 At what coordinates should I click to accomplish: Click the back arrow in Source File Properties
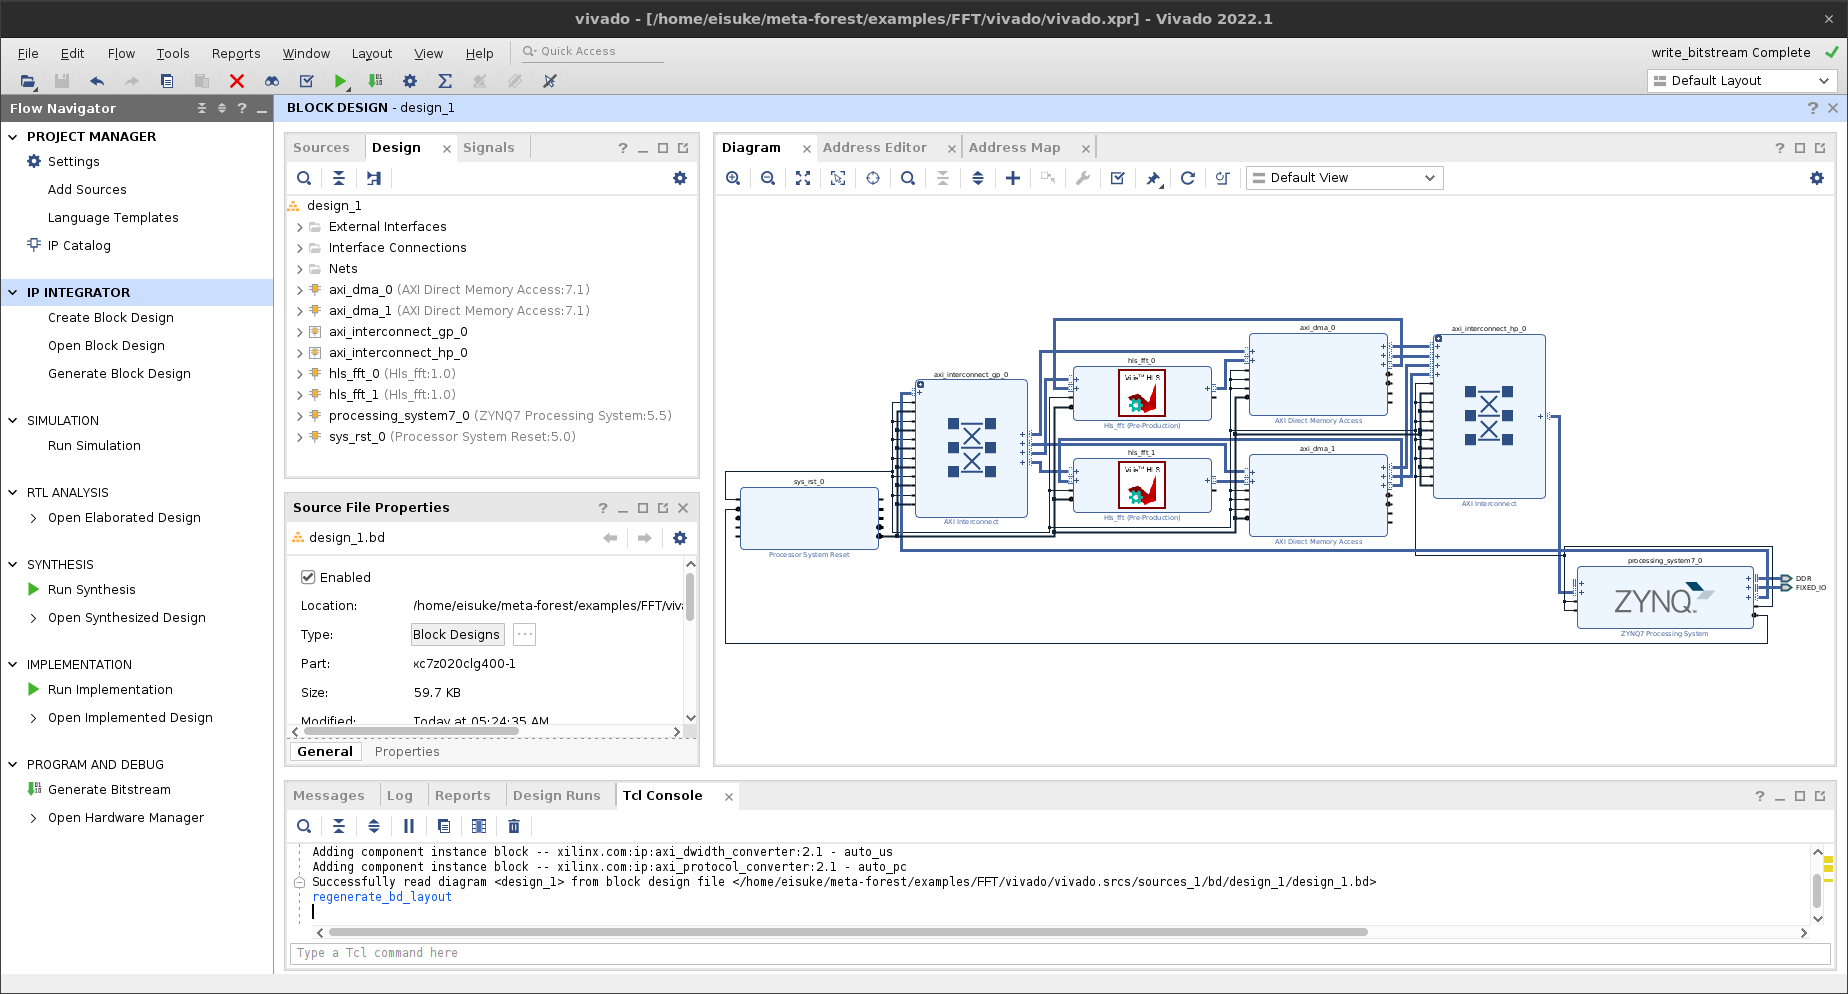pyautogui.click(x=610, y=538)
